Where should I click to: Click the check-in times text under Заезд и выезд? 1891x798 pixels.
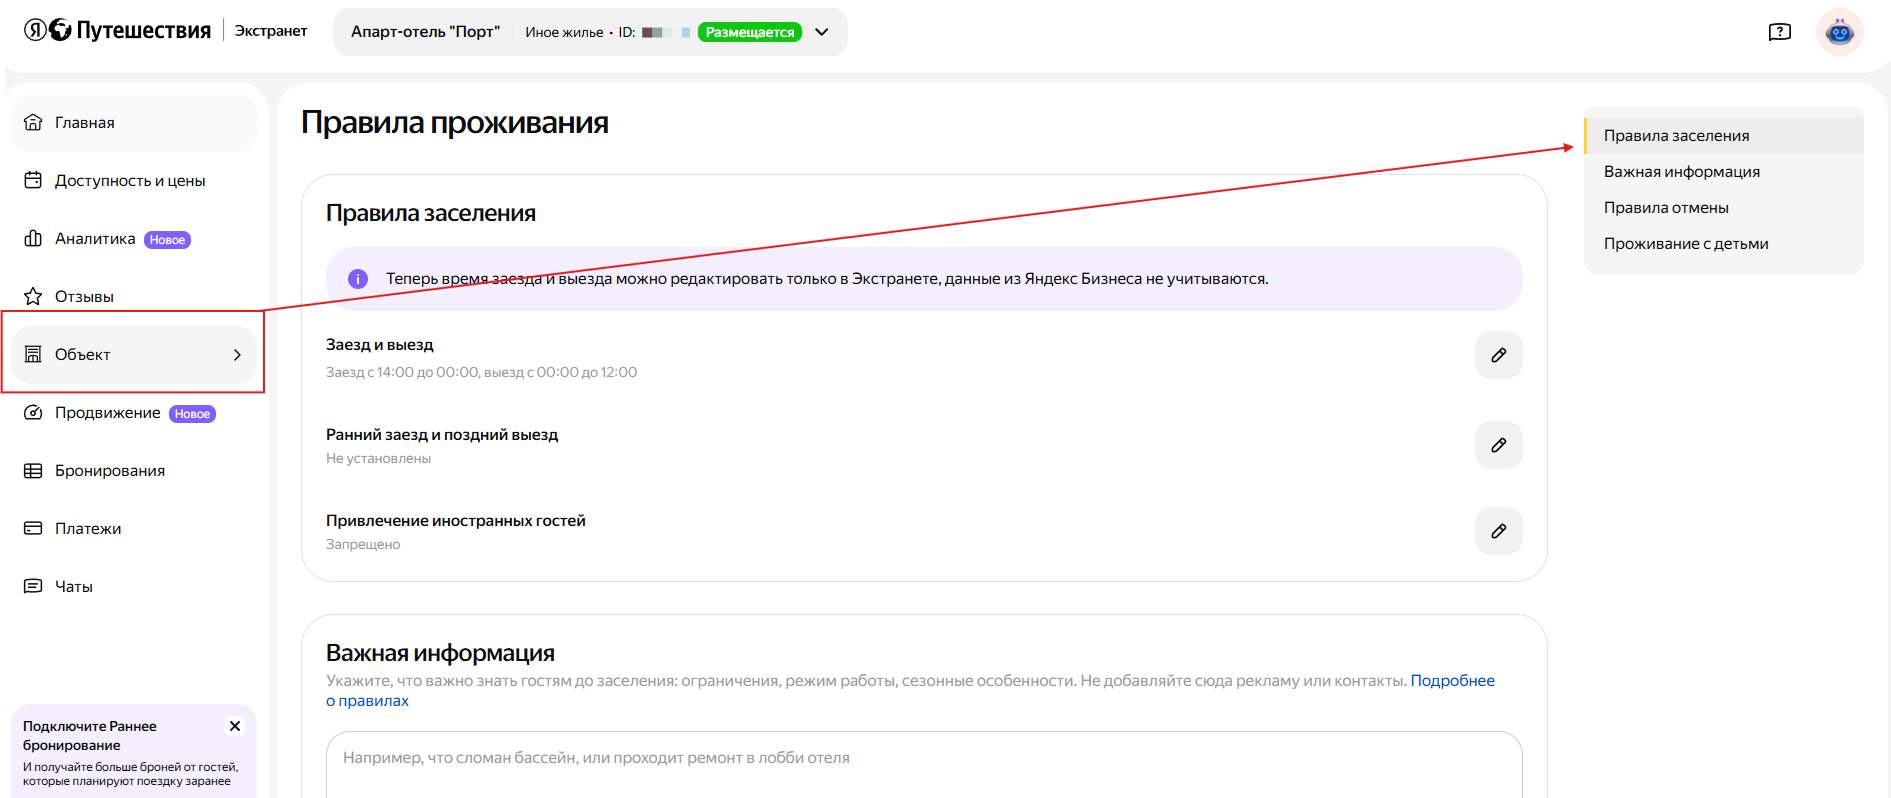pyautogui.click(x=481, y=372)
